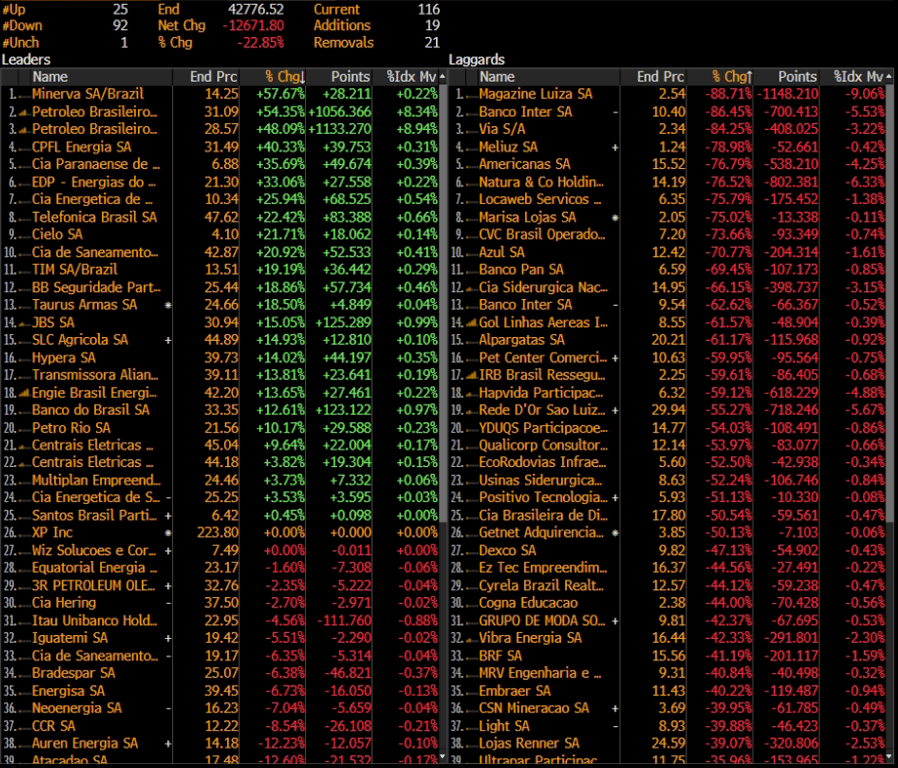Viewport: 898px width, 768px height.
Task: Click the Current label in the summary
Action: tap(337, 9)
